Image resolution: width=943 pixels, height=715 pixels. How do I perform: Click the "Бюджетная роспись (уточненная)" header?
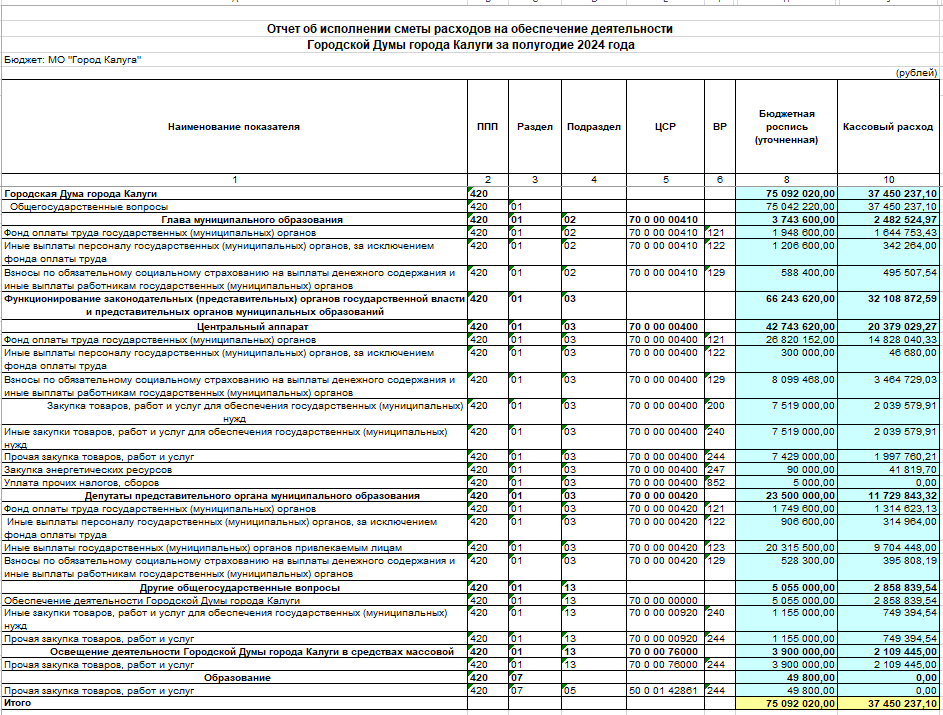[x=786, y=127]
